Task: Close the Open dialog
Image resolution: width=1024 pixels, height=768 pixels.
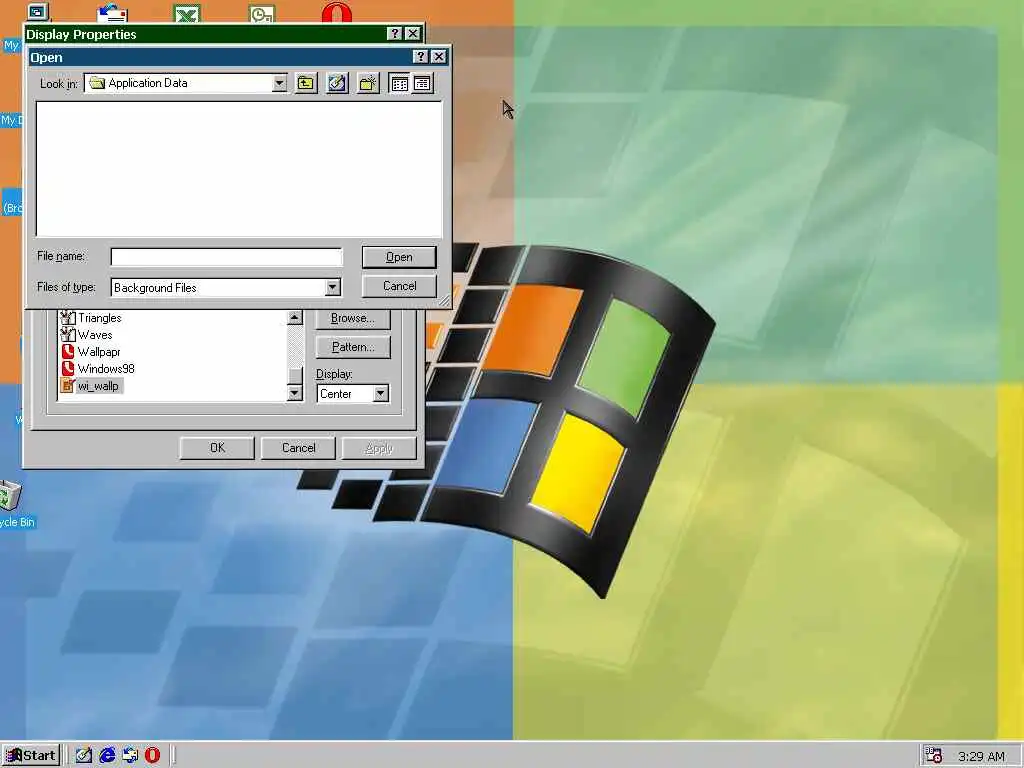Action: [439, 57]
